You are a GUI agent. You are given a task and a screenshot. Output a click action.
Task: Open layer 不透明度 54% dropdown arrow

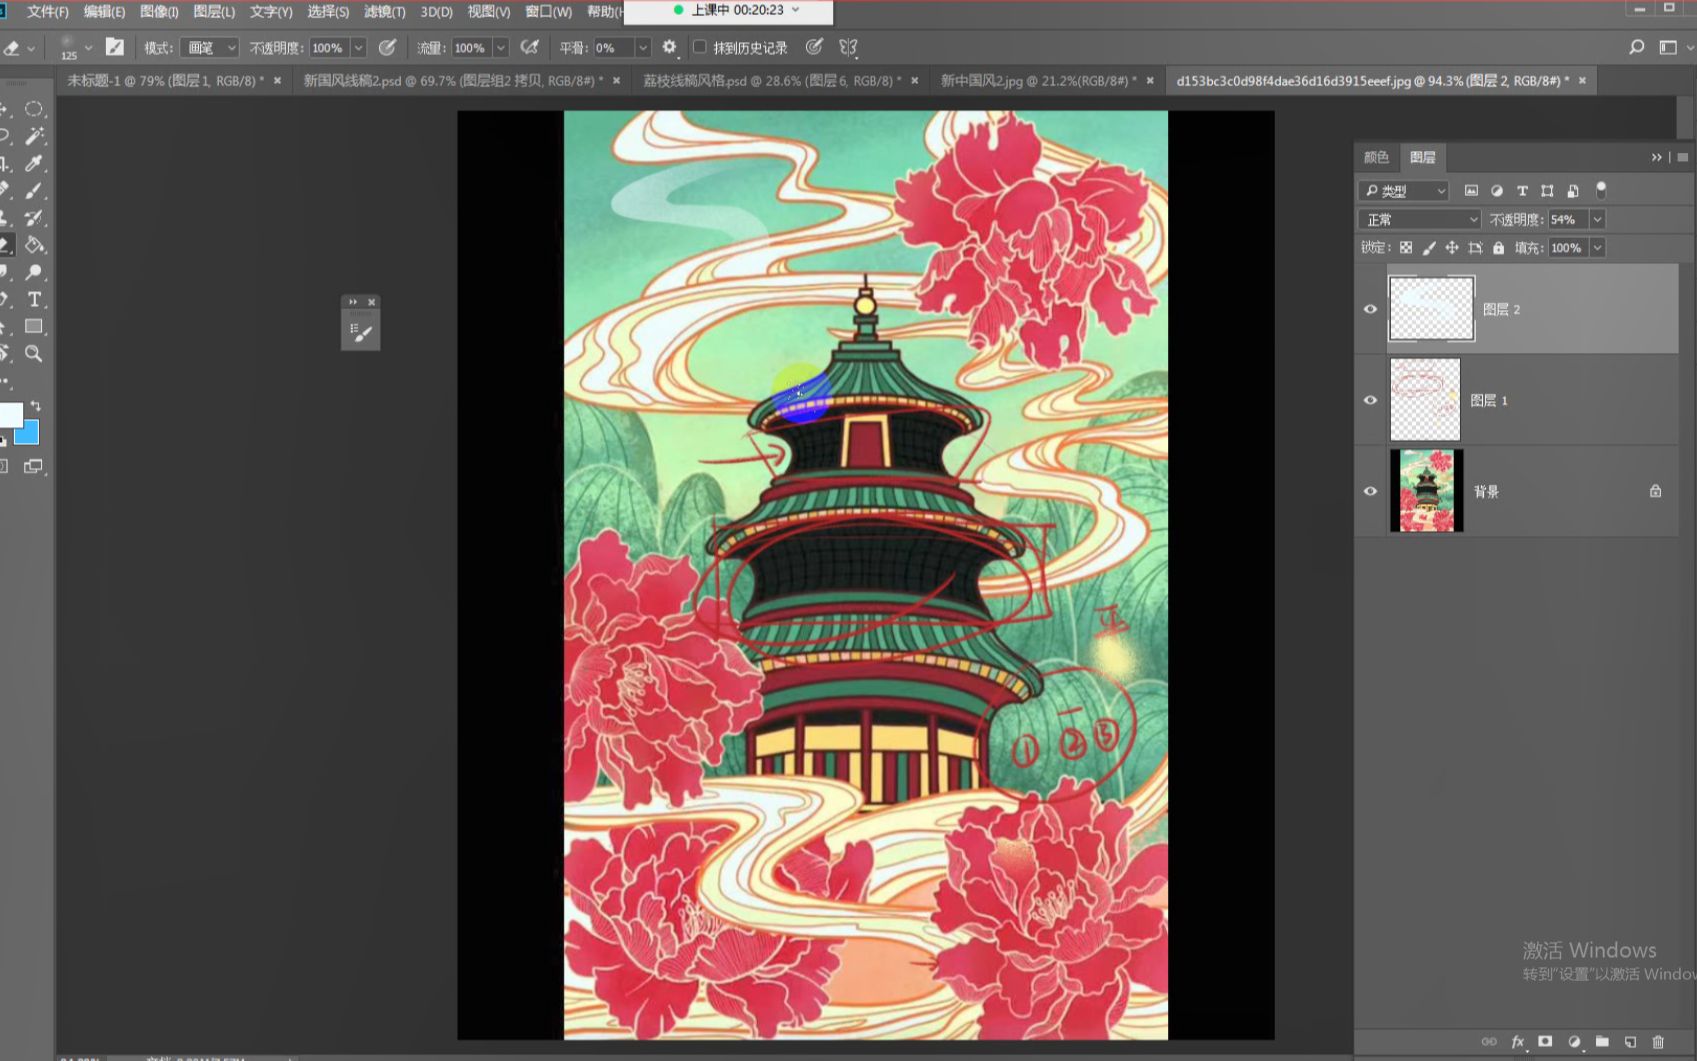coord(1597,219)
